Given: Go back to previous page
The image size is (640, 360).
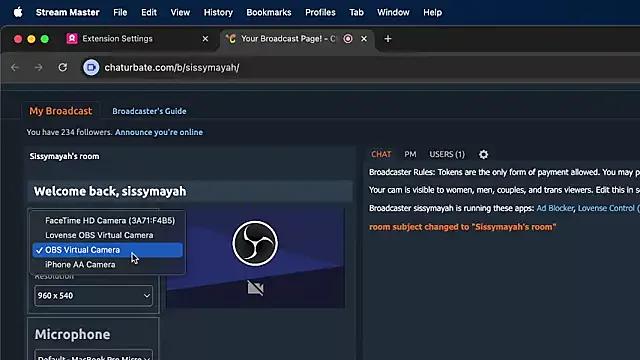Looking at the screenshot, I should click(x=15, y=67).
